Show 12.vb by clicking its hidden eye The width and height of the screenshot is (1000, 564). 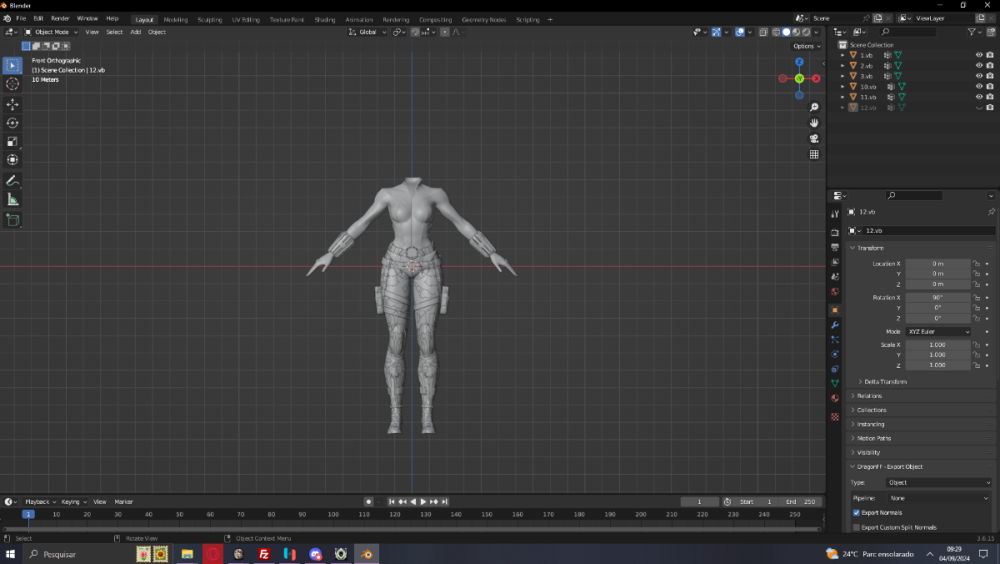click(979, 107)
